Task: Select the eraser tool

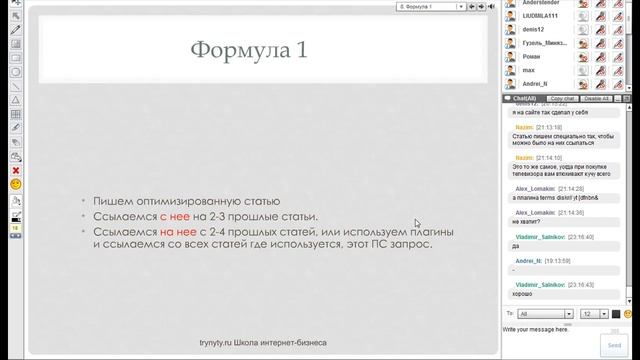Action: coord(16,142)
